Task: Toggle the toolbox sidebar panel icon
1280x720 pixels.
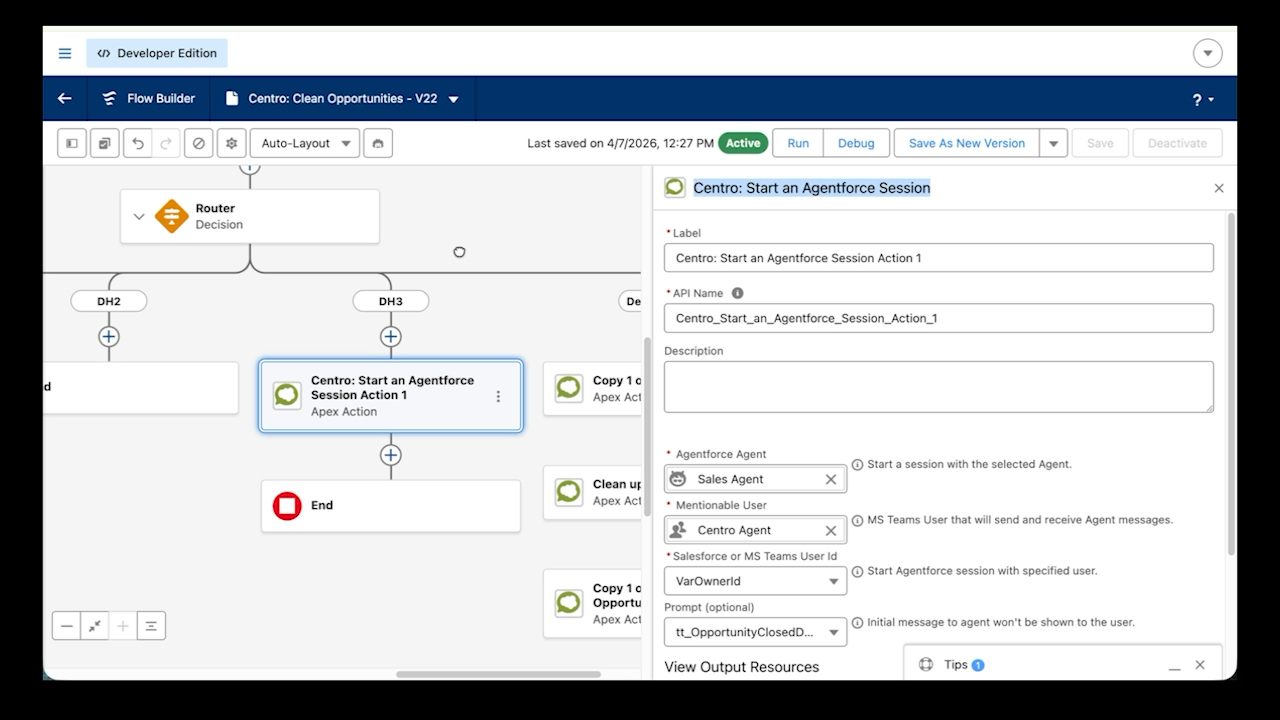Action: coord(72,143)
